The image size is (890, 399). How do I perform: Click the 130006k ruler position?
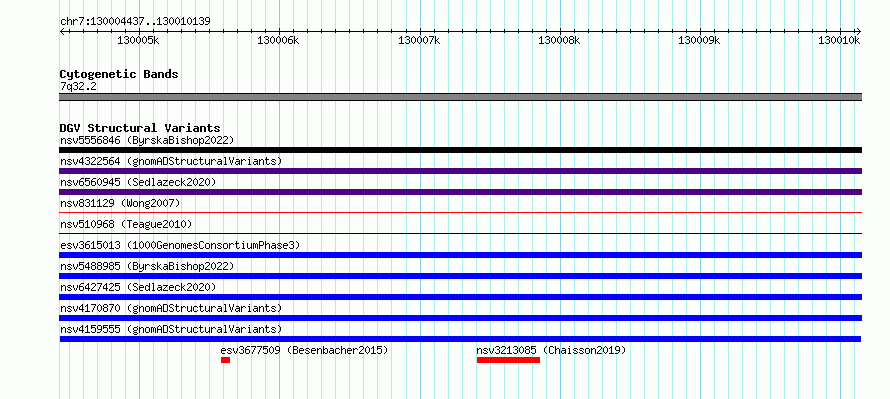click(x=278, y=40)
